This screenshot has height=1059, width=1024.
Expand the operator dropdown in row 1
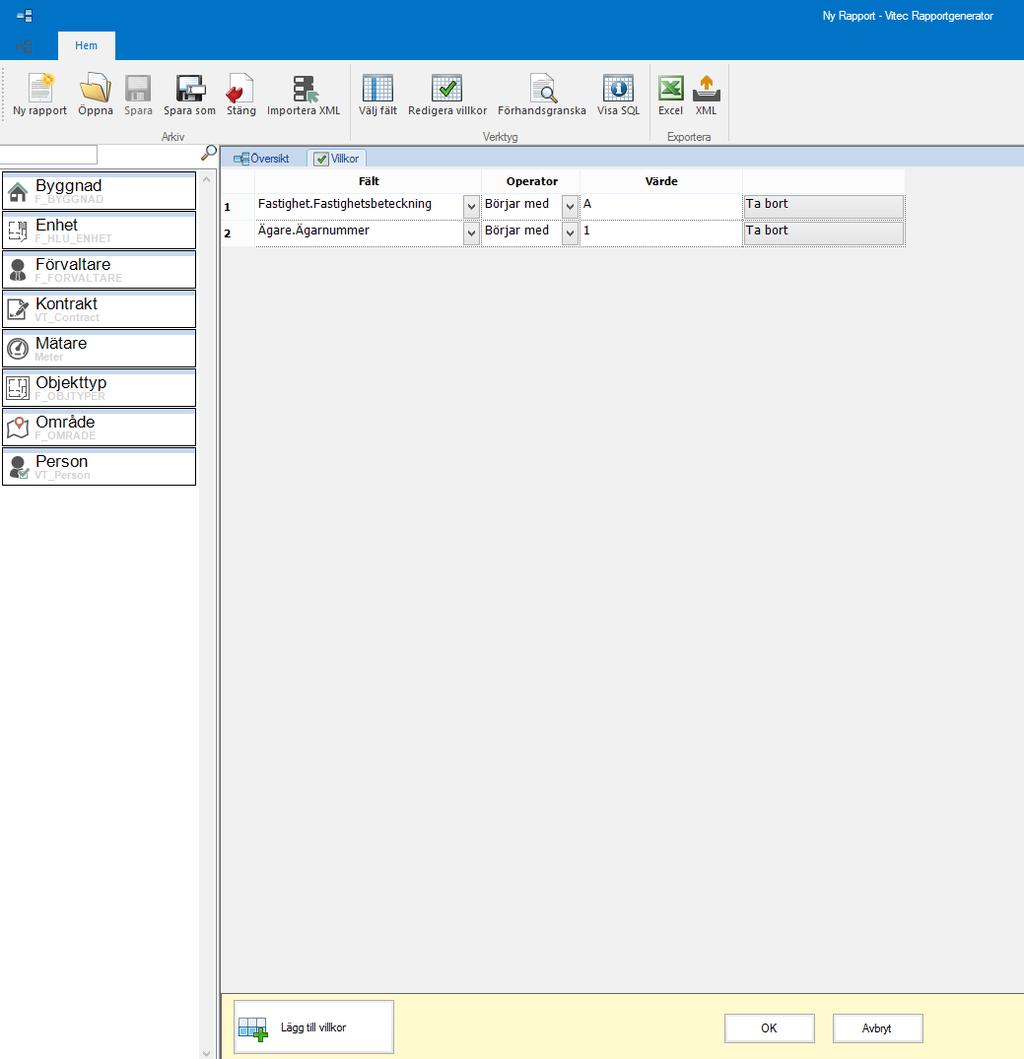570,207
